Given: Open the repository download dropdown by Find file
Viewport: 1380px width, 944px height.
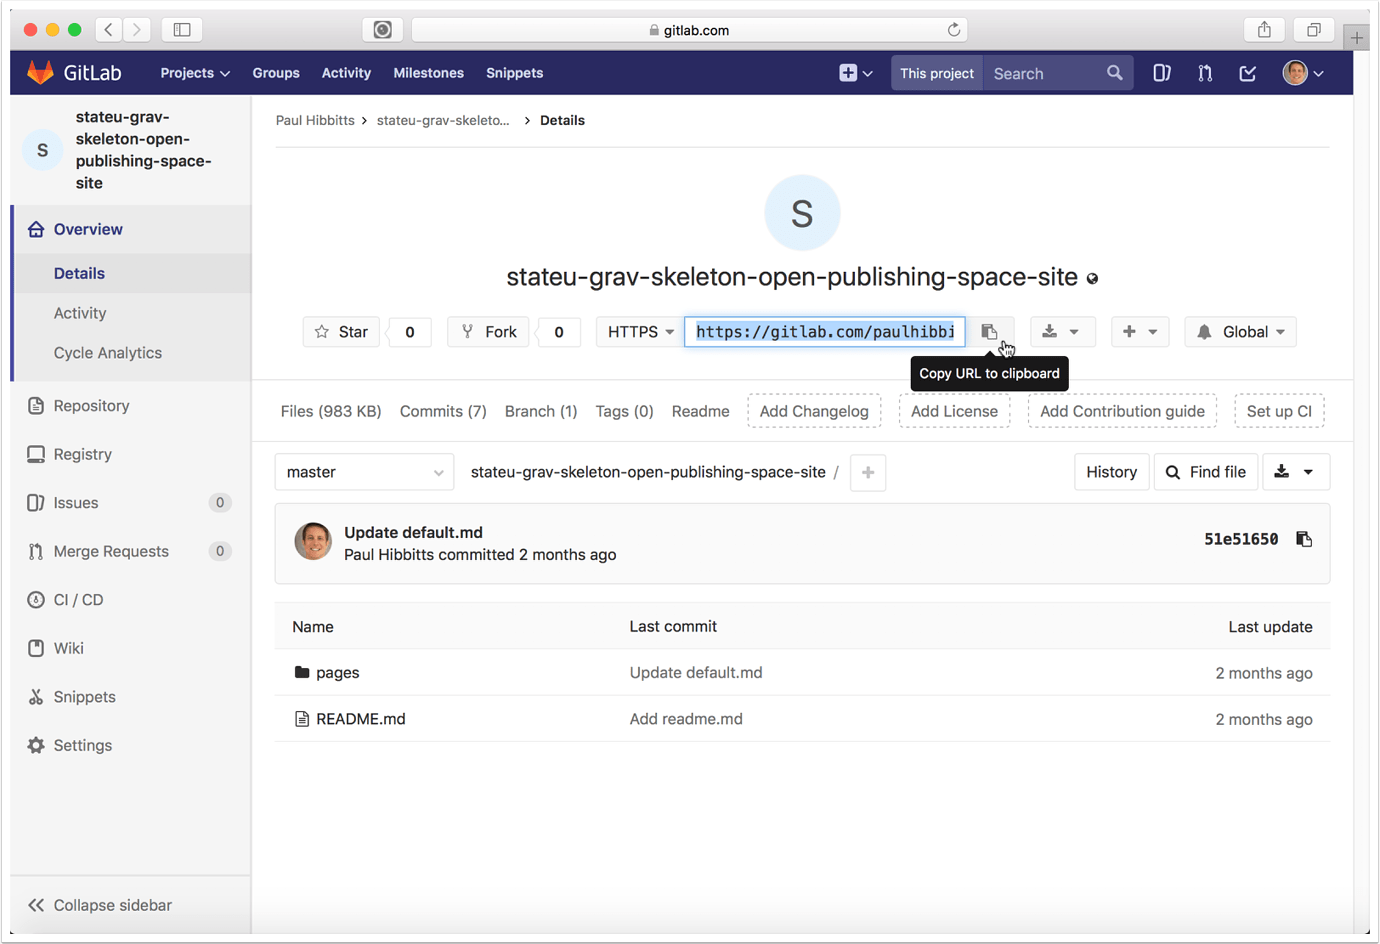Looking at the screenshot, I should pos(1296,472).
